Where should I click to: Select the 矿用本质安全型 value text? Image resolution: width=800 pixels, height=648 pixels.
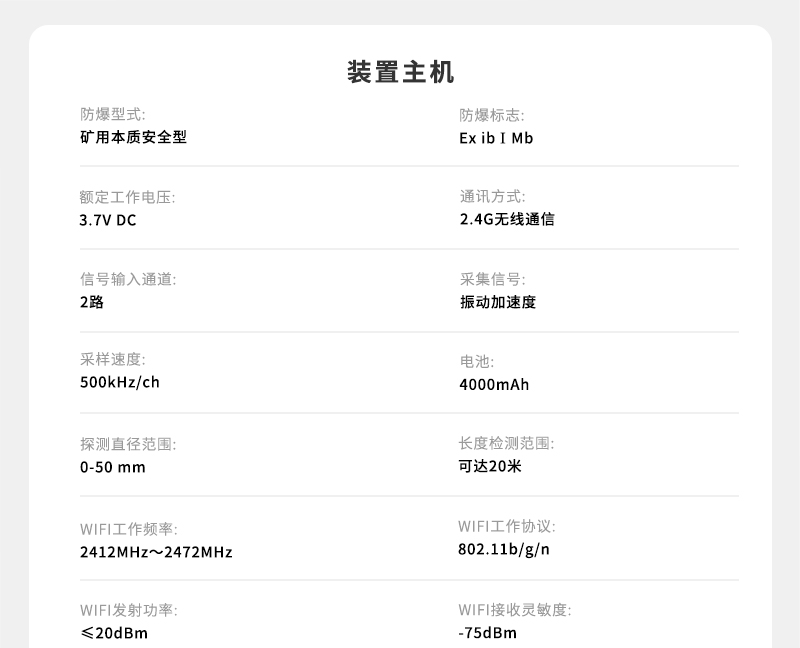(x=133, y=137)
